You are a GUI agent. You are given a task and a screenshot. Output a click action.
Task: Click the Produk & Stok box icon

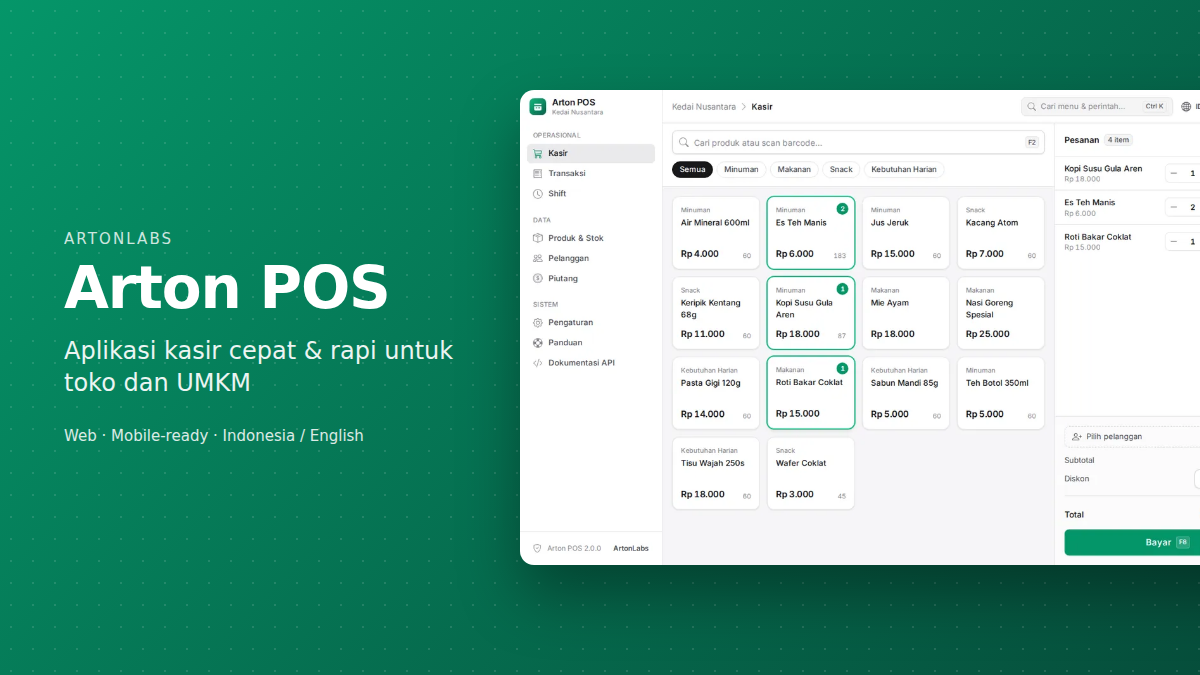[538, 238]
